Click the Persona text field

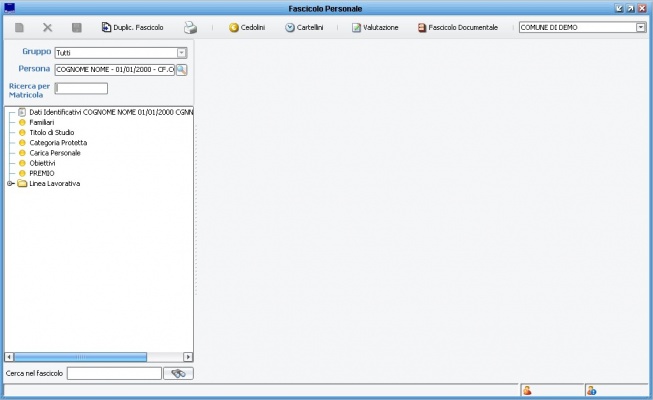click(x=115, y=70)
